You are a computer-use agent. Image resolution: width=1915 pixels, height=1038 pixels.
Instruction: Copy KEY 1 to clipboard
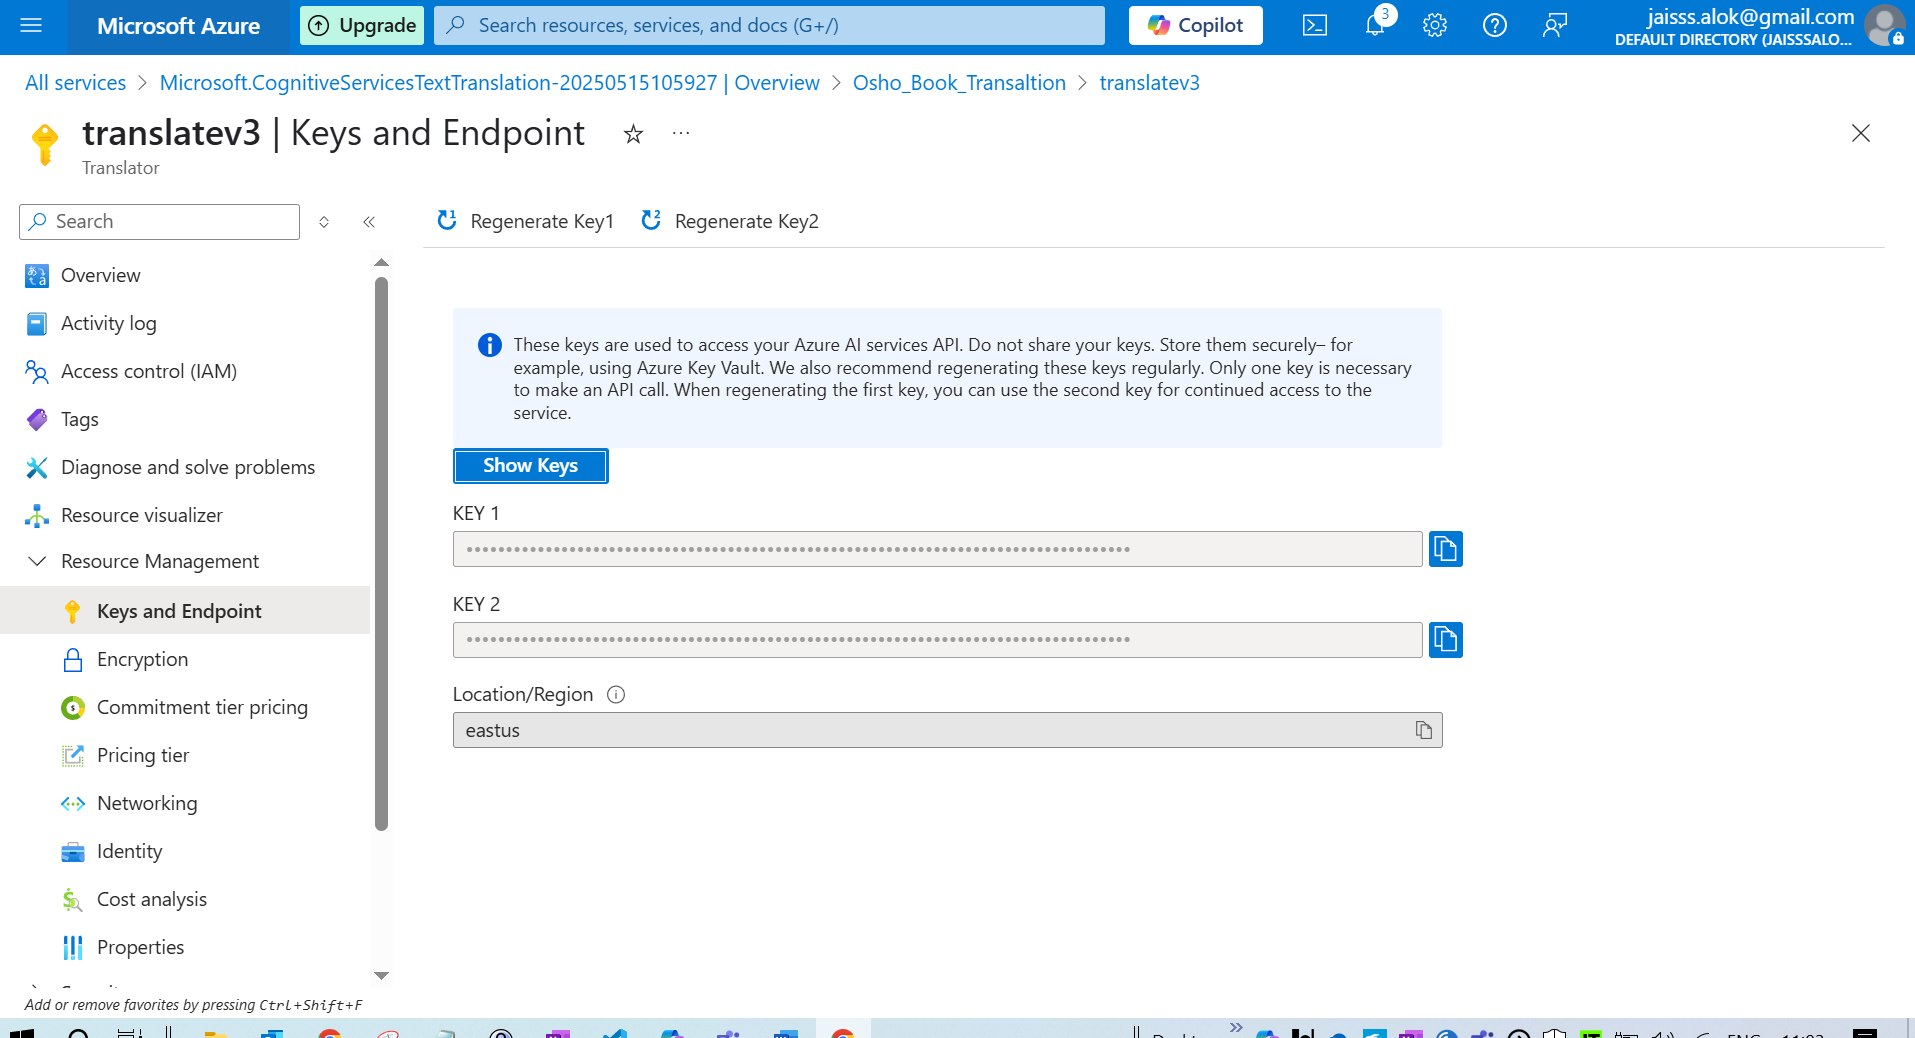[1445, 549]
